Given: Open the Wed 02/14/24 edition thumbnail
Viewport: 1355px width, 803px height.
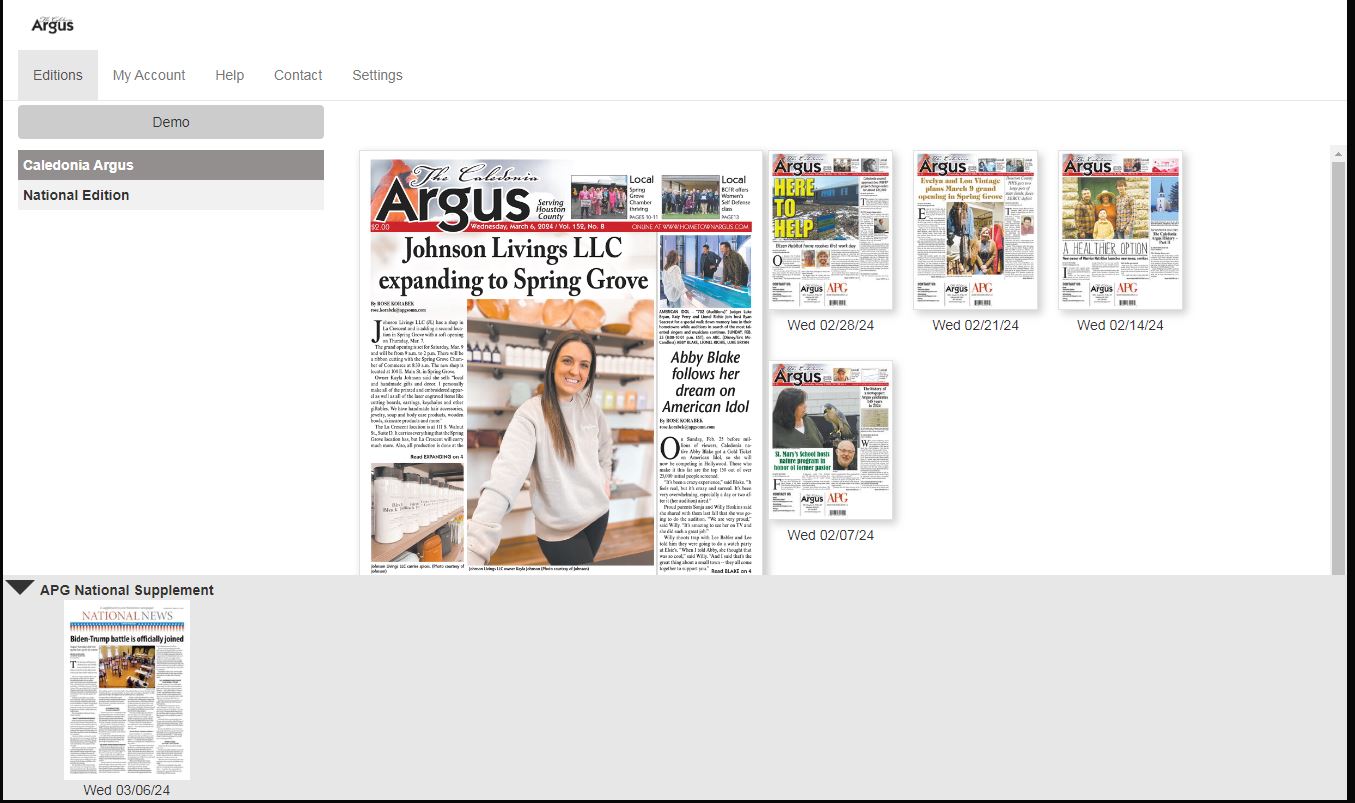Looking at the screenshot, I should click(x=1120, y=230).
